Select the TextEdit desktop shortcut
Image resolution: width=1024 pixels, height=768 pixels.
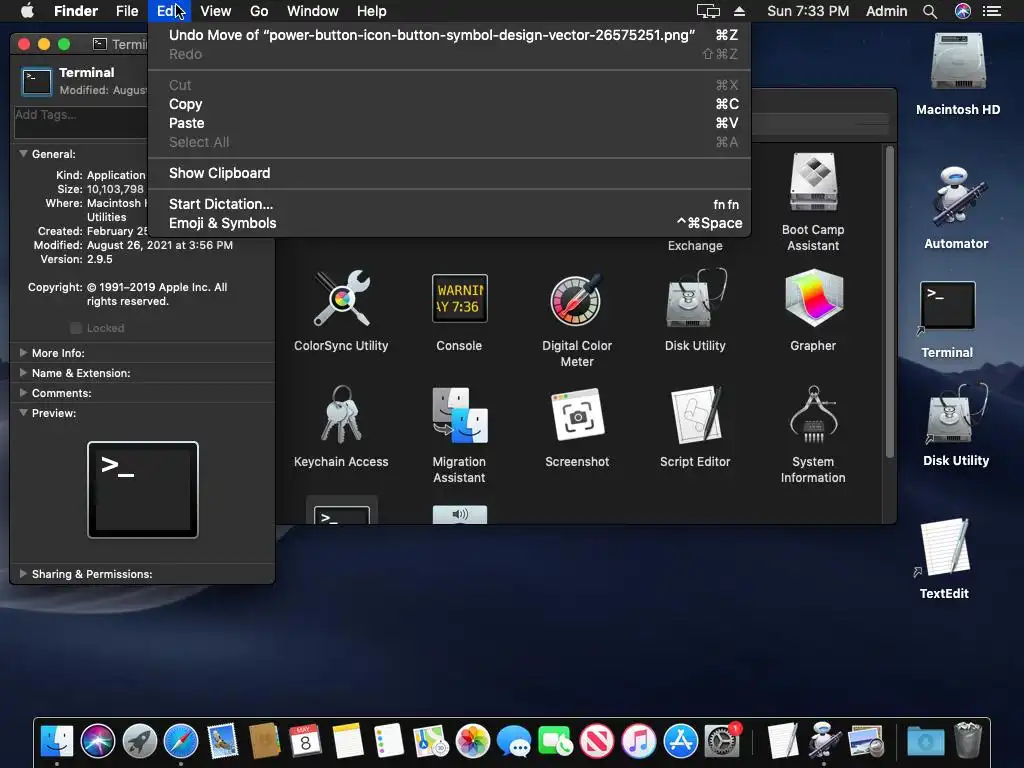coord(944,547)
